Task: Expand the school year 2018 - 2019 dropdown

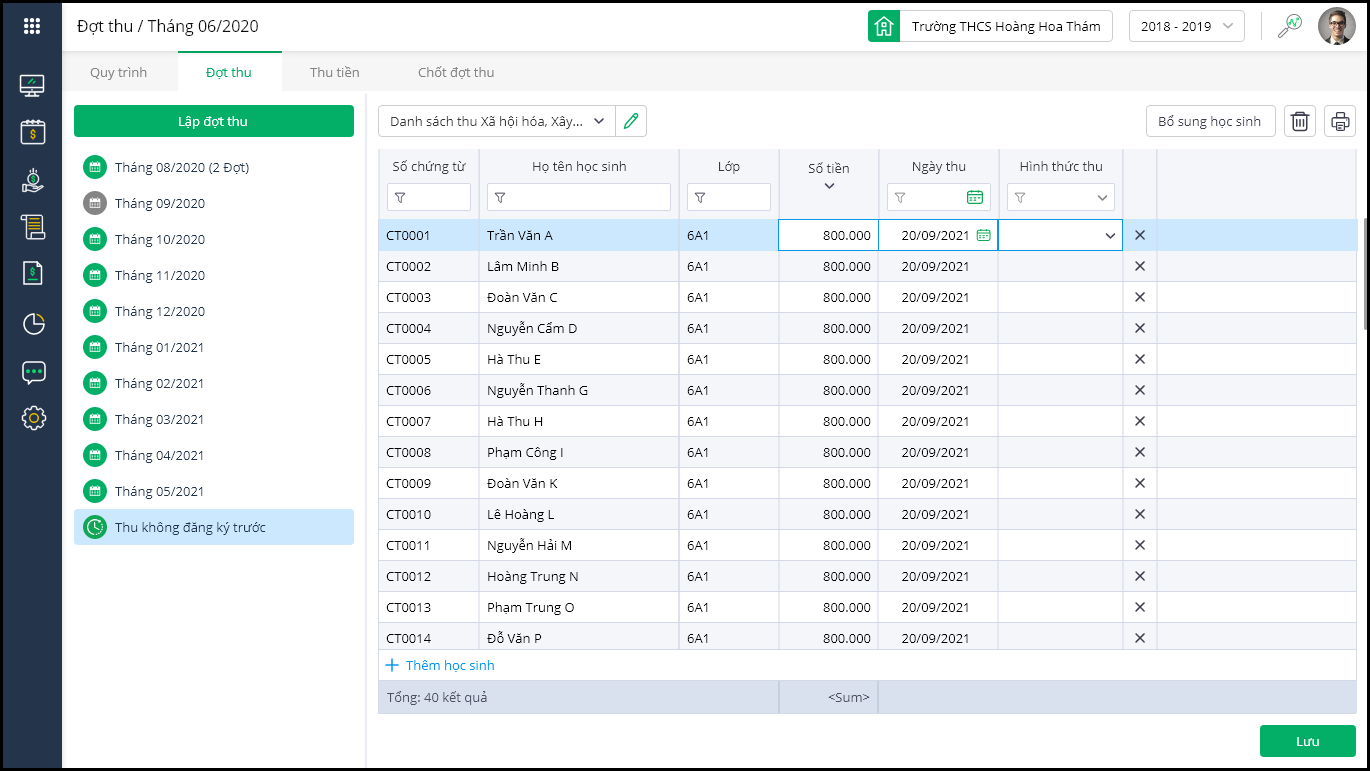Action: pyautogui.click(x=1186, y=27)
